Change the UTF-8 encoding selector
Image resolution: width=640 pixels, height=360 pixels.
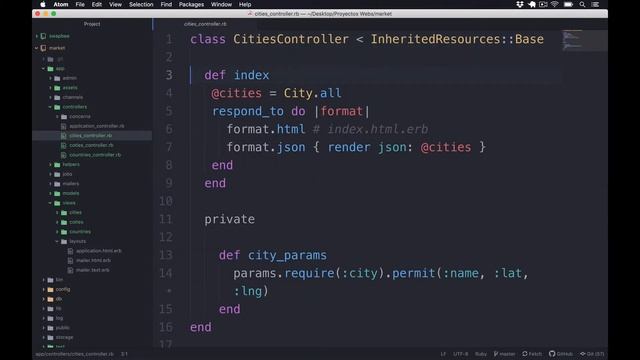(460, 354)
